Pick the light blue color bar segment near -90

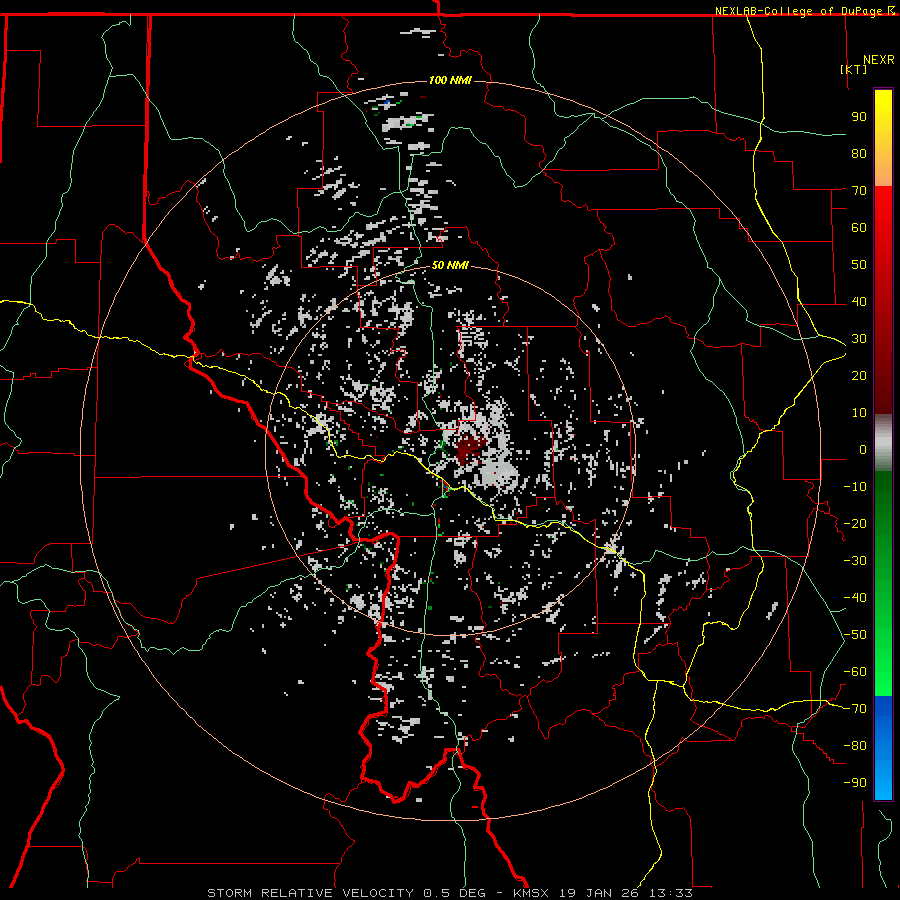point(883,781)
